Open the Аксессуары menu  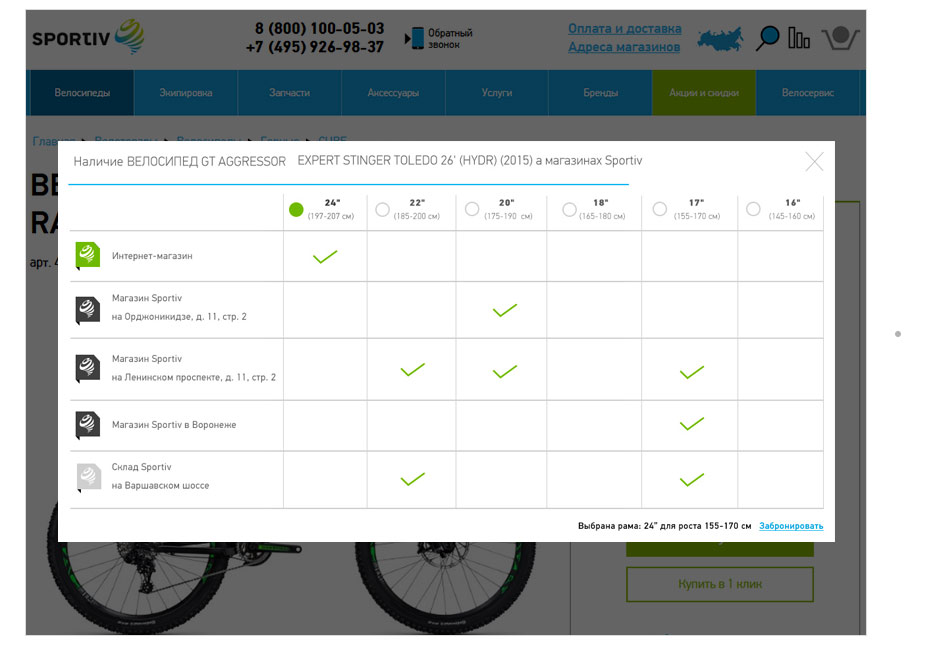pos(394,92)
